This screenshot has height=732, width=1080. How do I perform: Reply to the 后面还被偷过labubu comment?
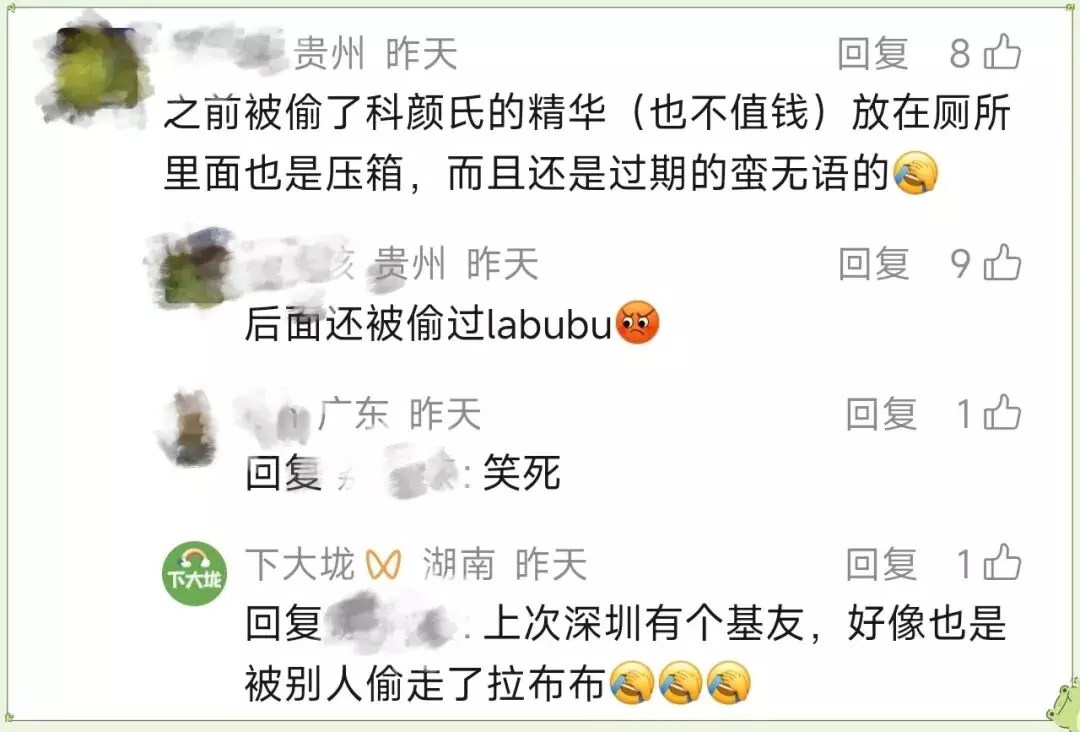(874, 263)
